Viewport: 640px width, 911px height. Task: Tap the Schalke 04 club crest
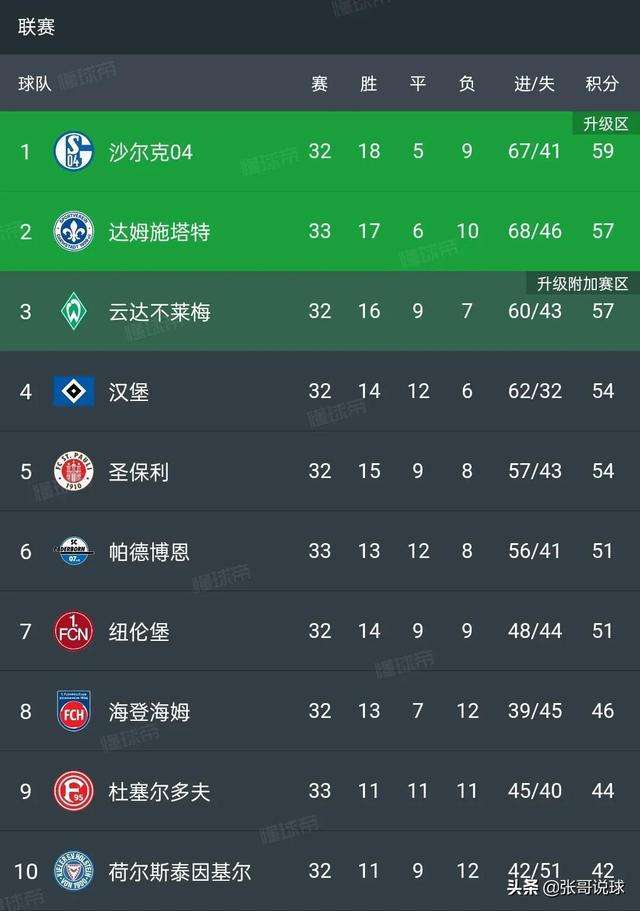pos(74,152)
